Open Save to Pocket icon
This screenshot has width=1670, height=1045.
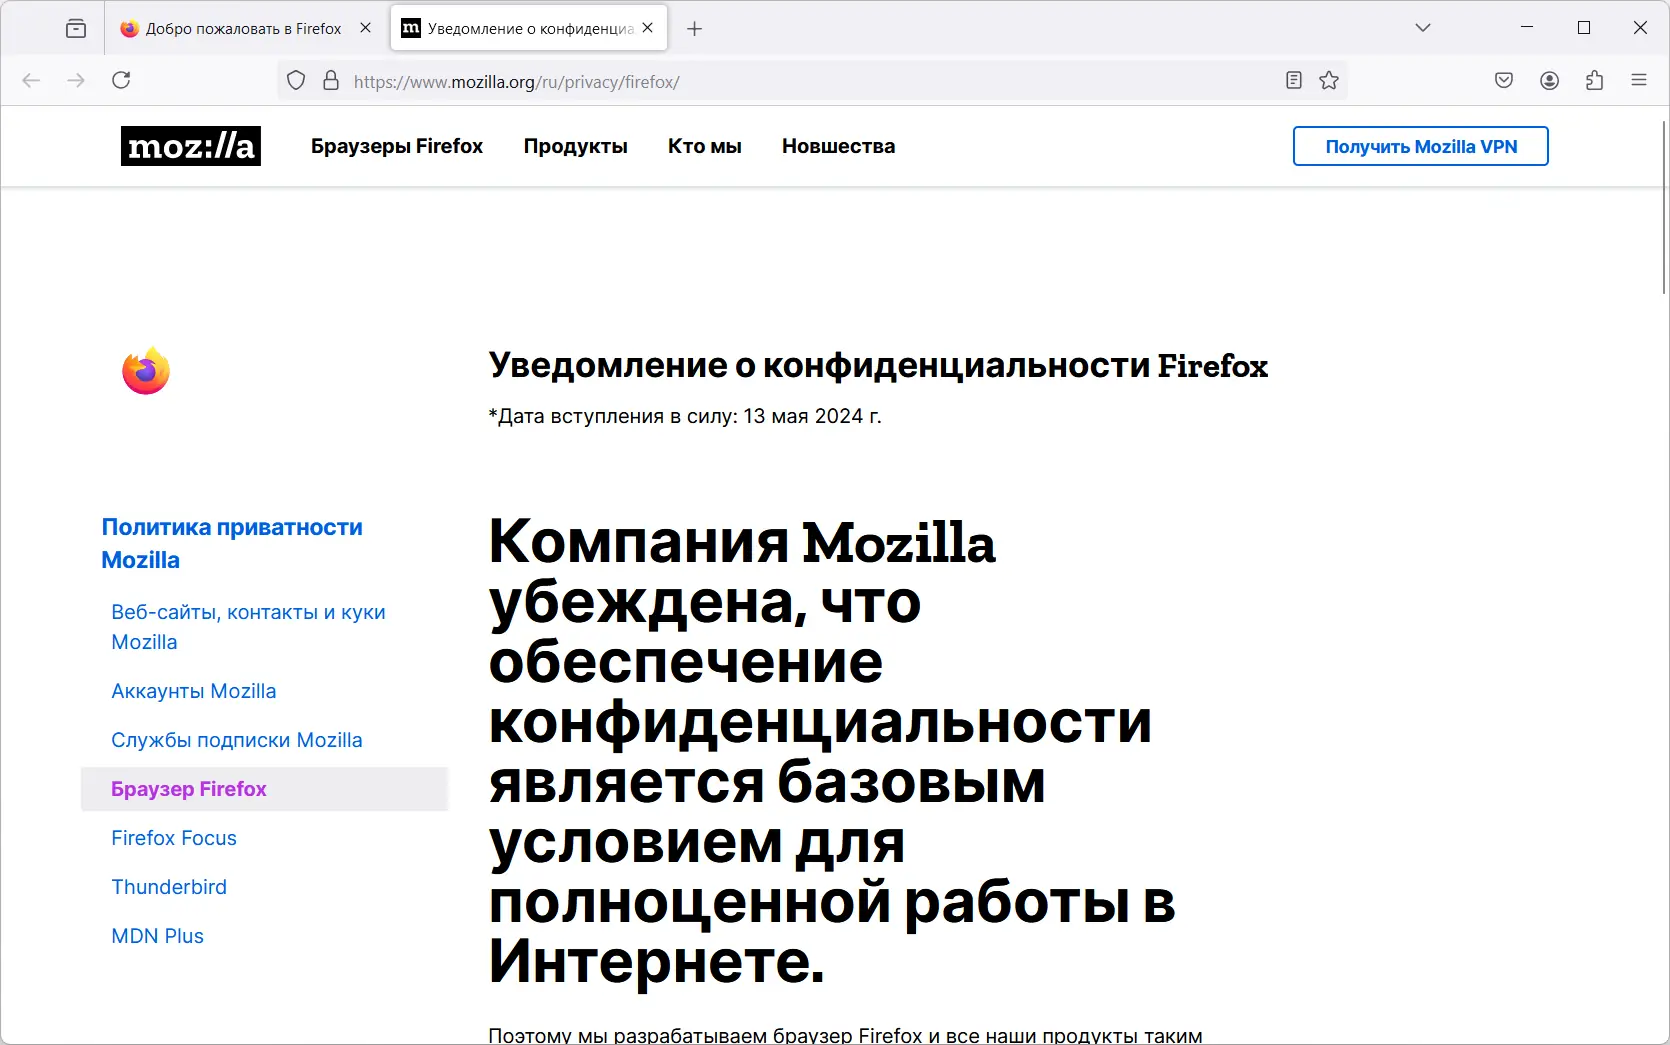point(1504,80)
